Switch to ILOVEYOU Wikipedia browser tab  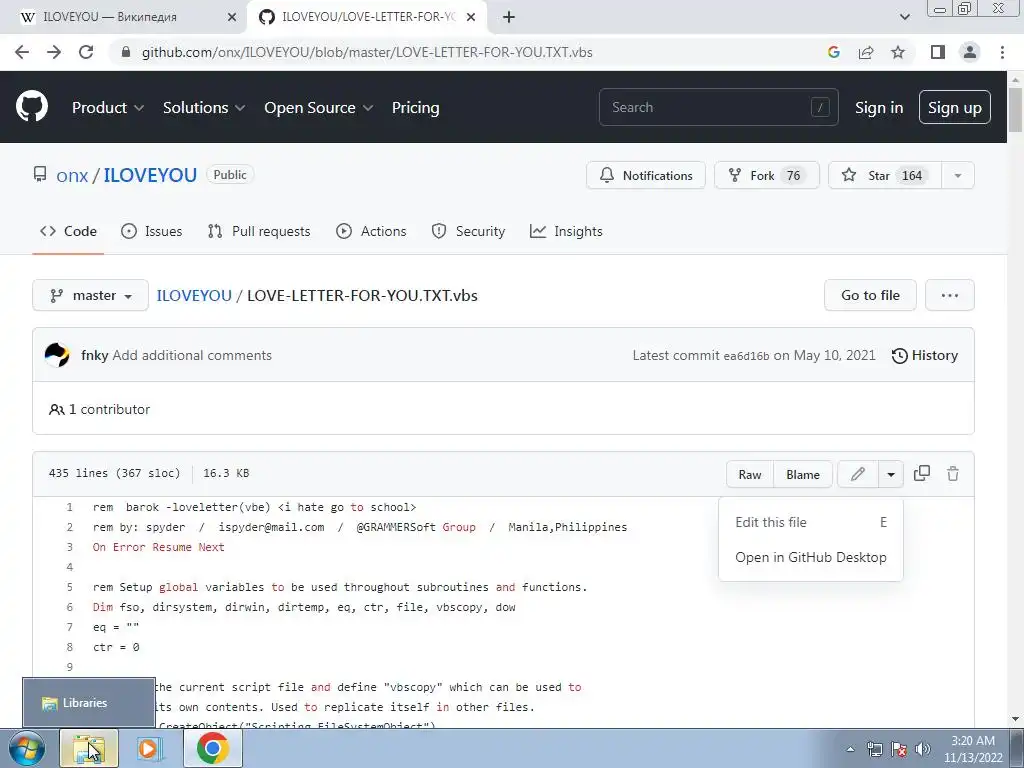[x=124, y=17]
